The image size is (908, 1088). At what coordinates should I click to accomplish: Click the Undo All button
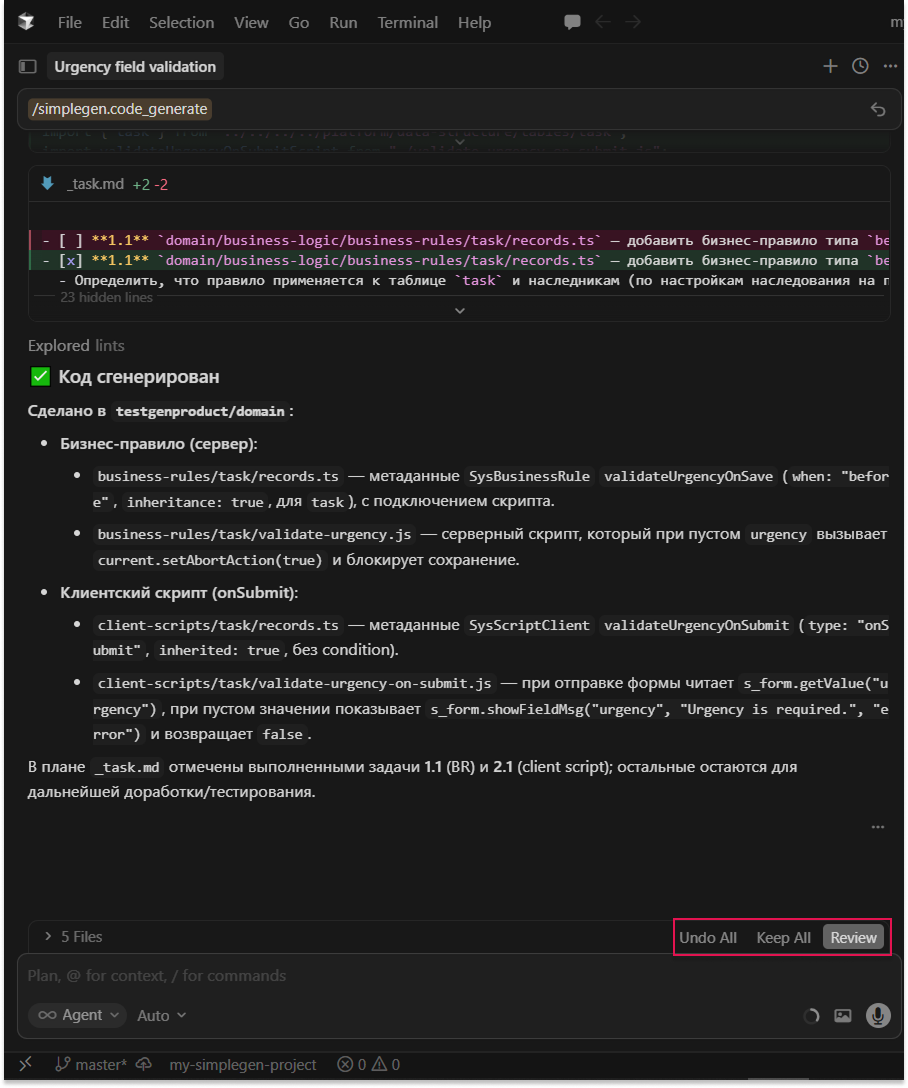708,937
